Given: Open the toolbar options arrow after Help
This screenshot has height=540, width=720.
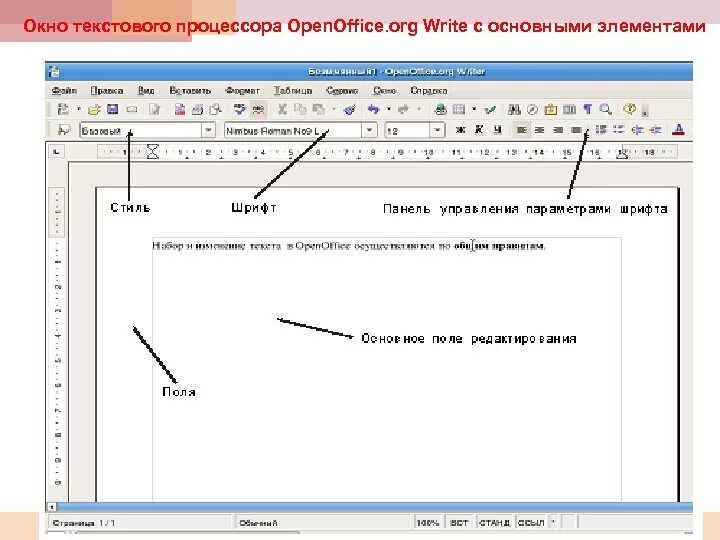Looking at the screenshot, I should click(x=645, y=112).
